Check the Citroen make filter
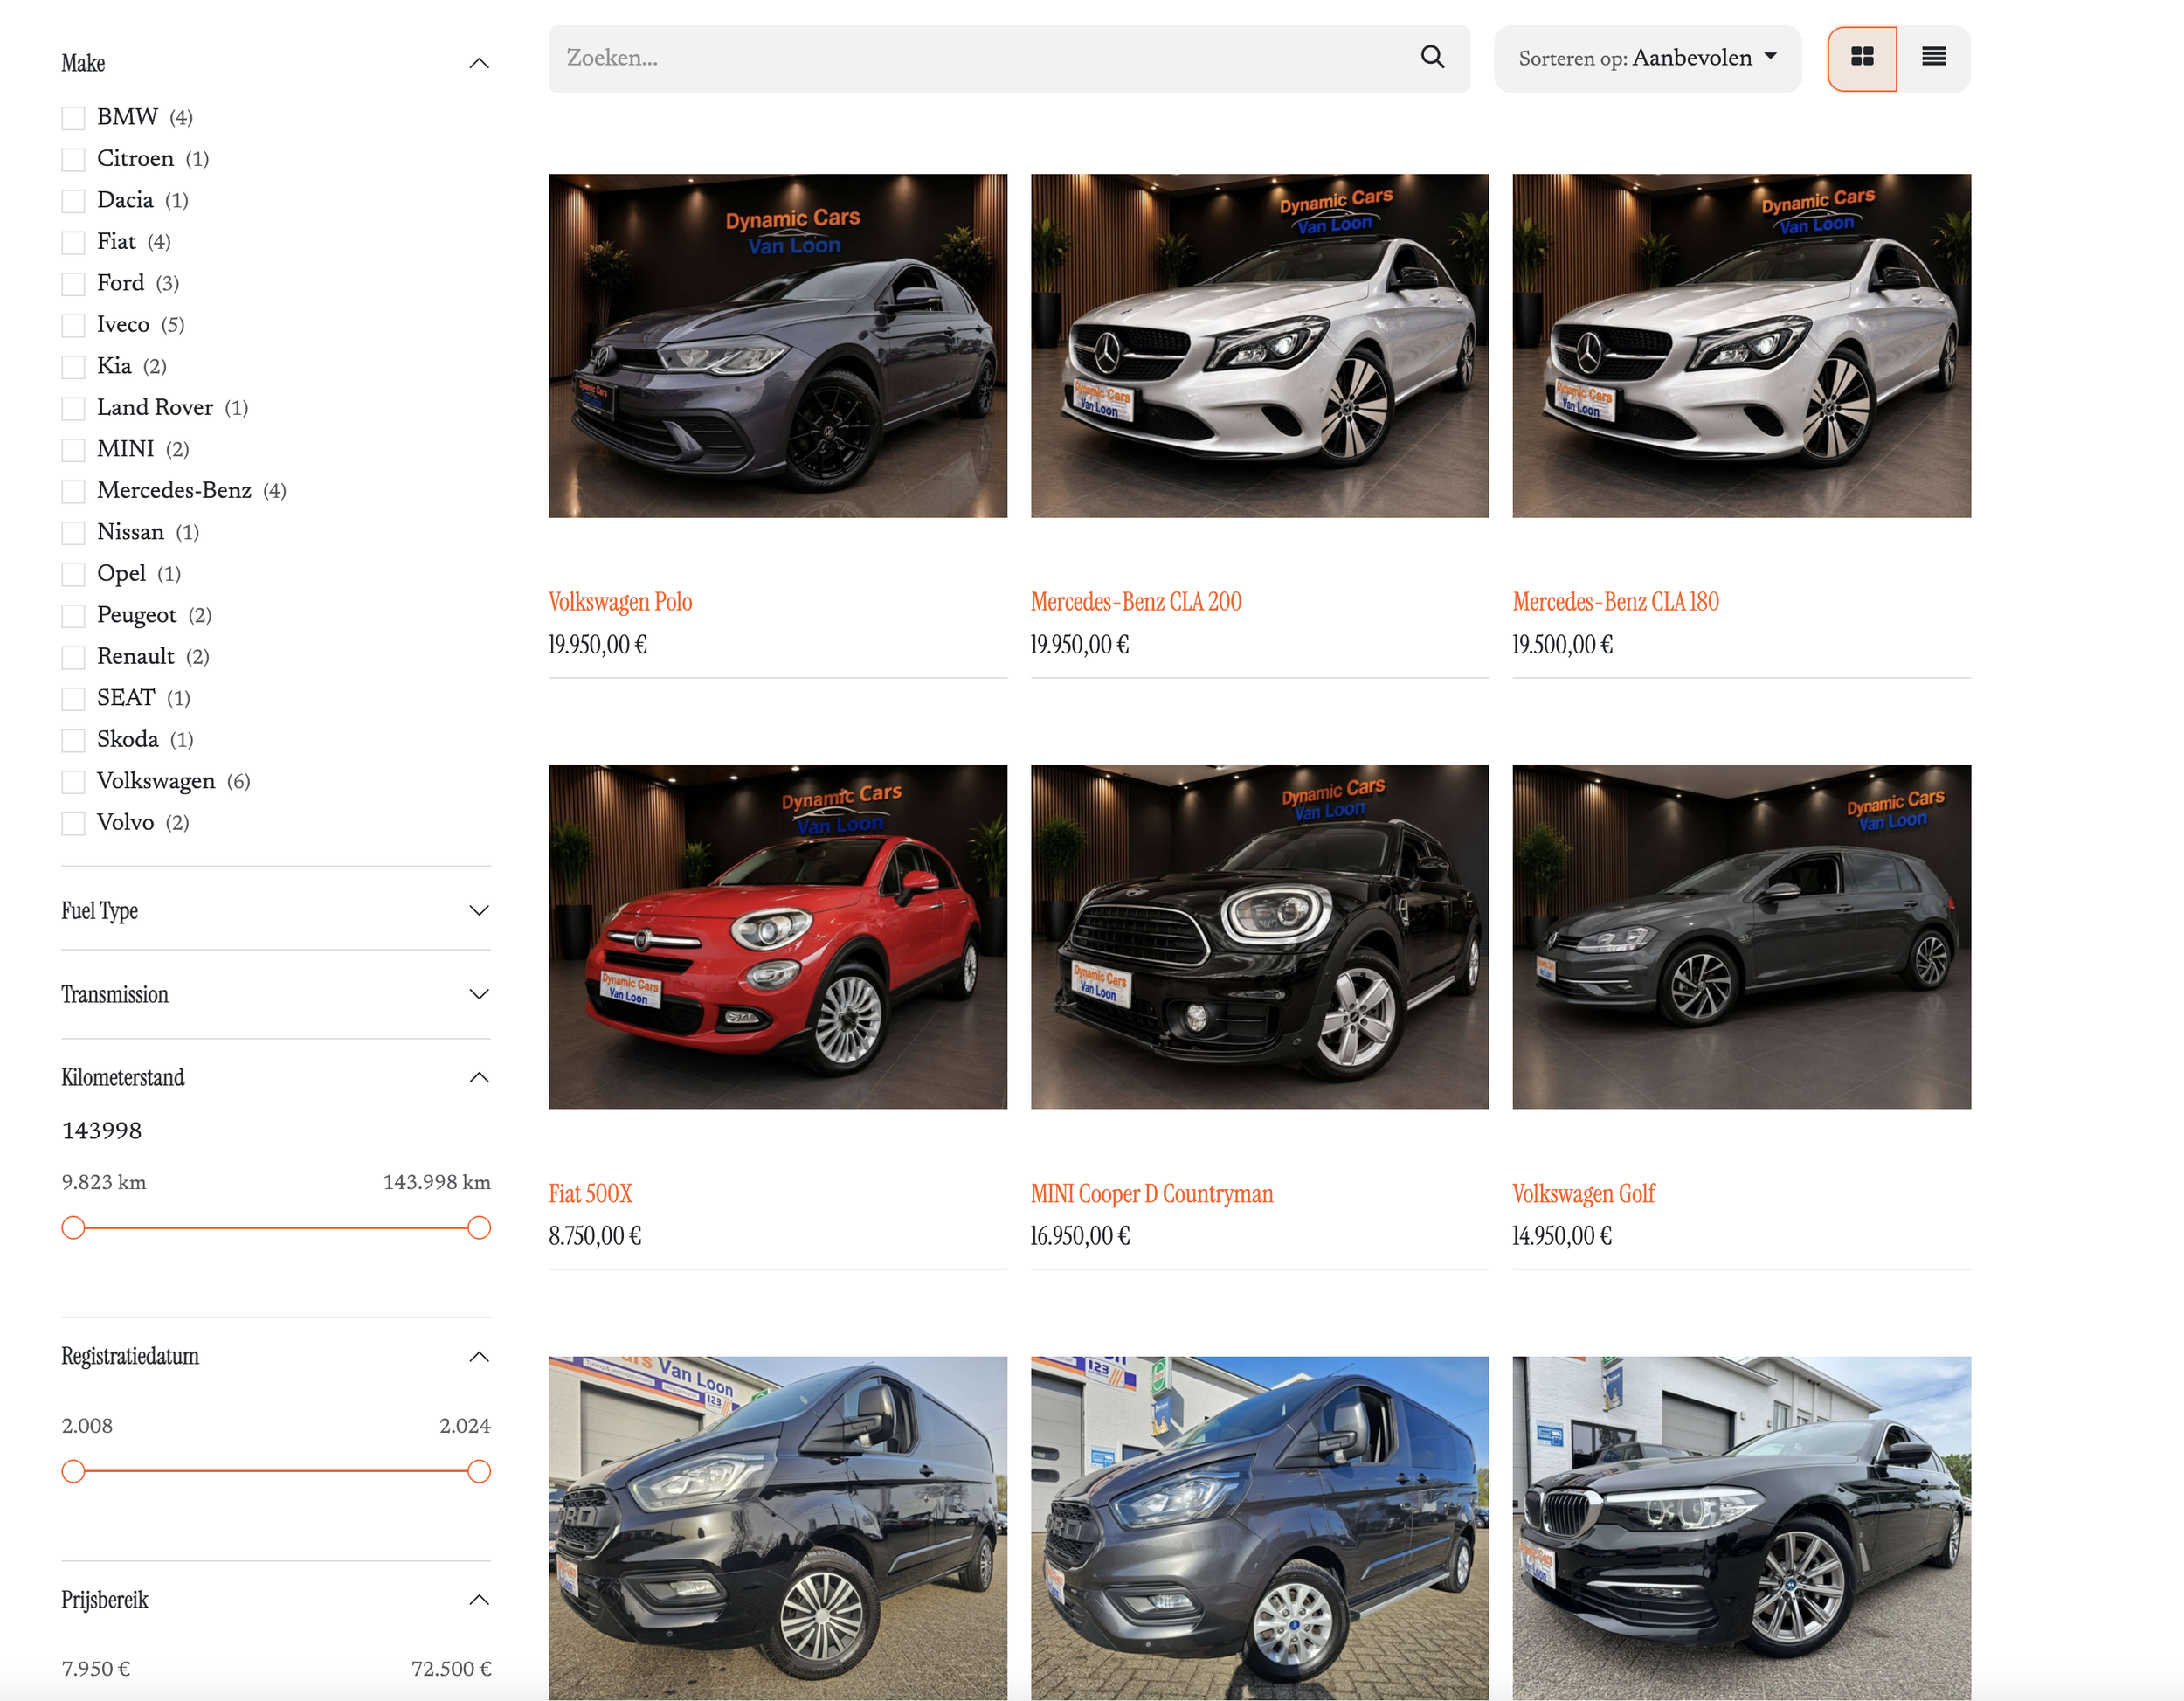This screenshot has width=2184, height=1701. (x=73, y=160)
